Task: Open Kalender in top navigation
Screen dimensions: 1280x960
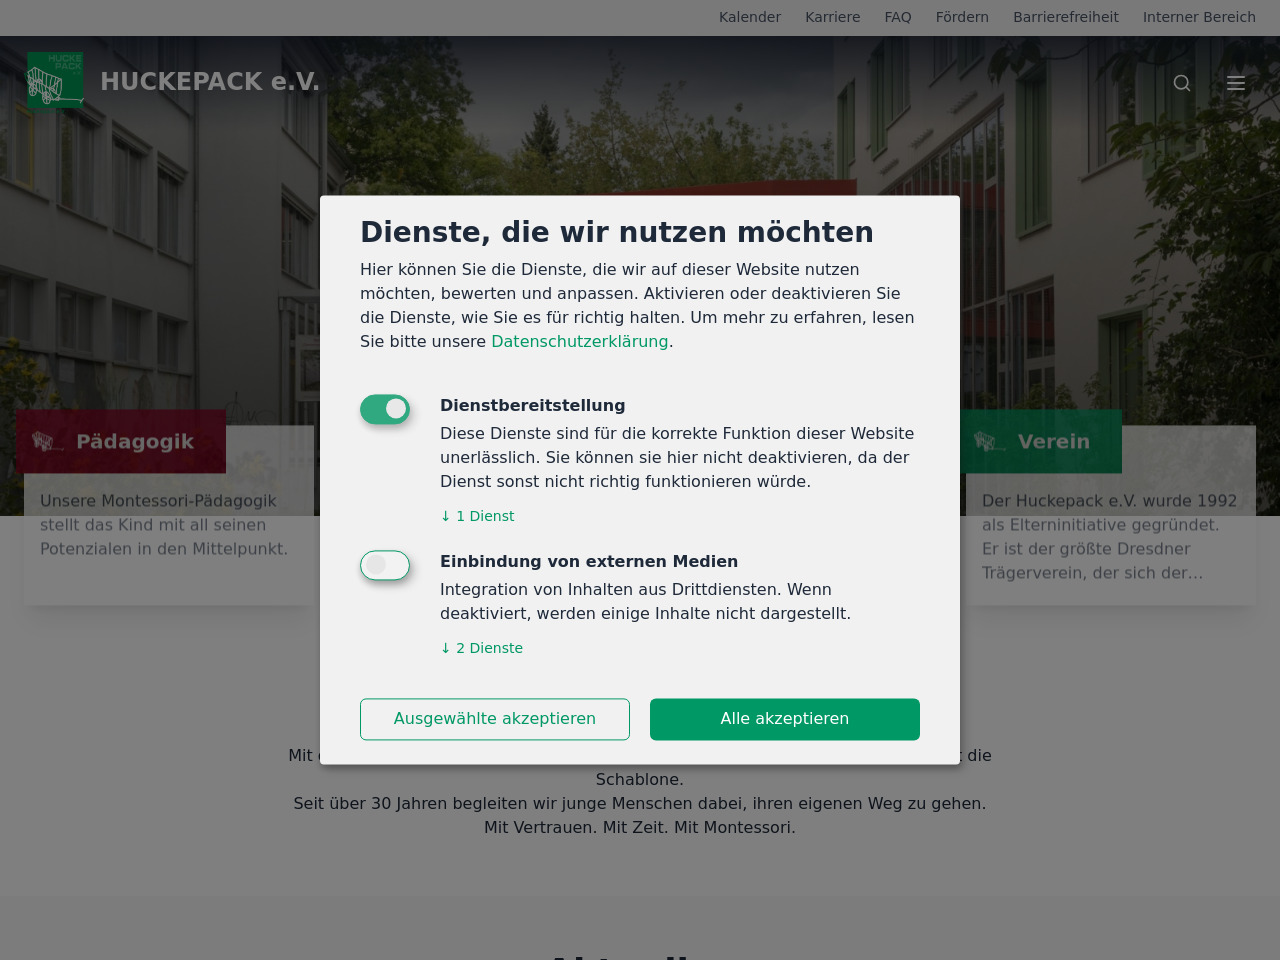Action: (749, 17)
